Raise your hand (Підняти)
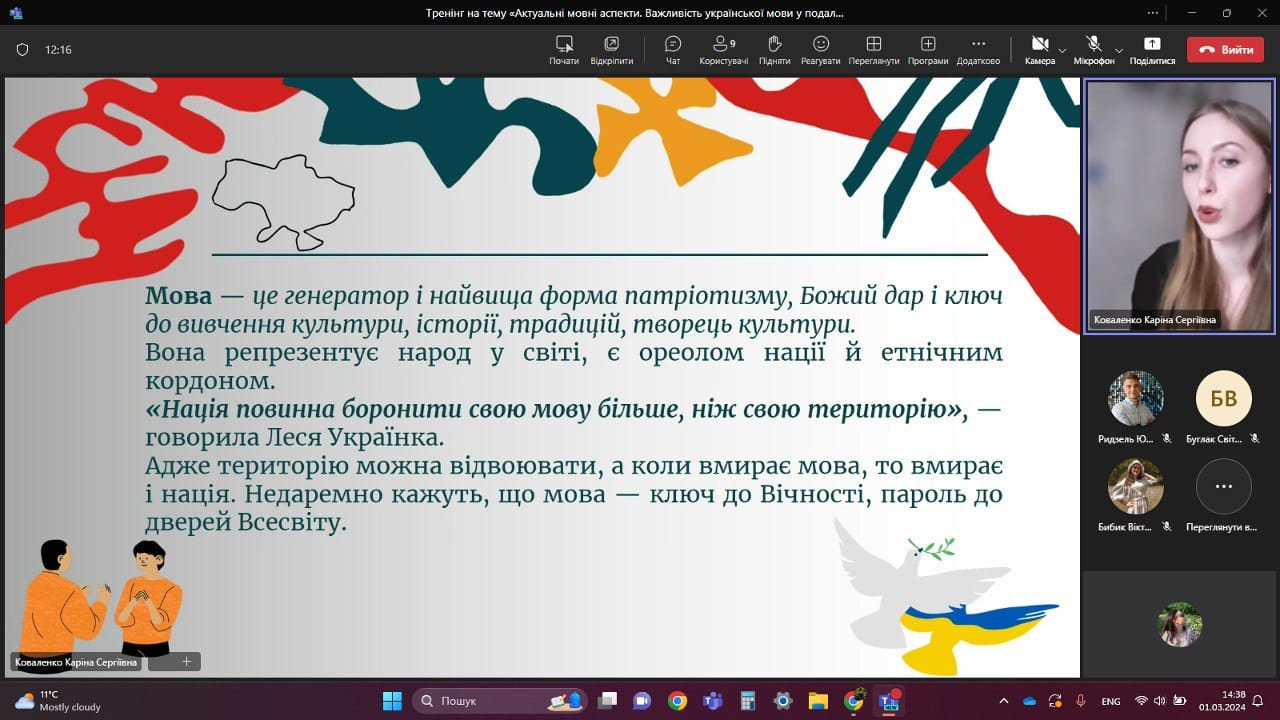Screen dimensions: 1280x720 coord(774,49)
